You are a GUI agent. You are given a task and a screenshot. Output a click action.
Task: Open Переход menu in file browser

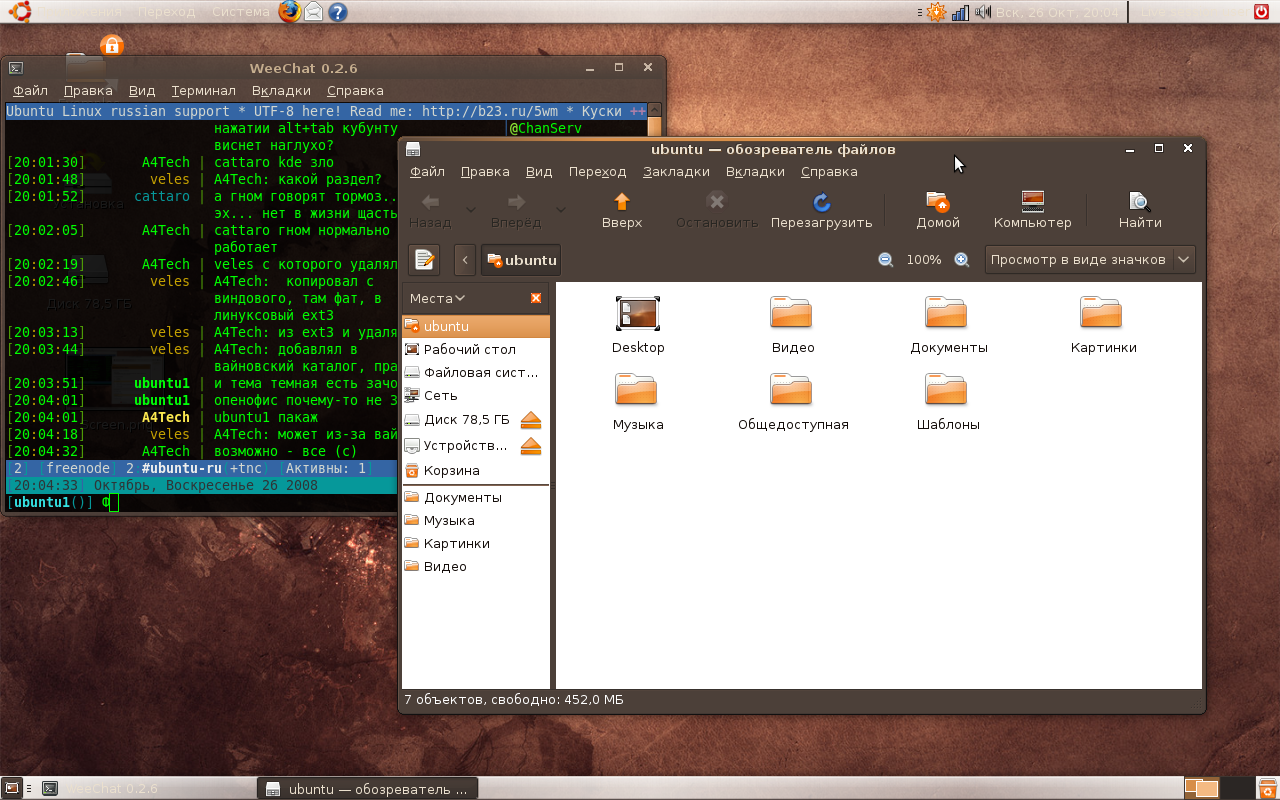click(597, 172)
